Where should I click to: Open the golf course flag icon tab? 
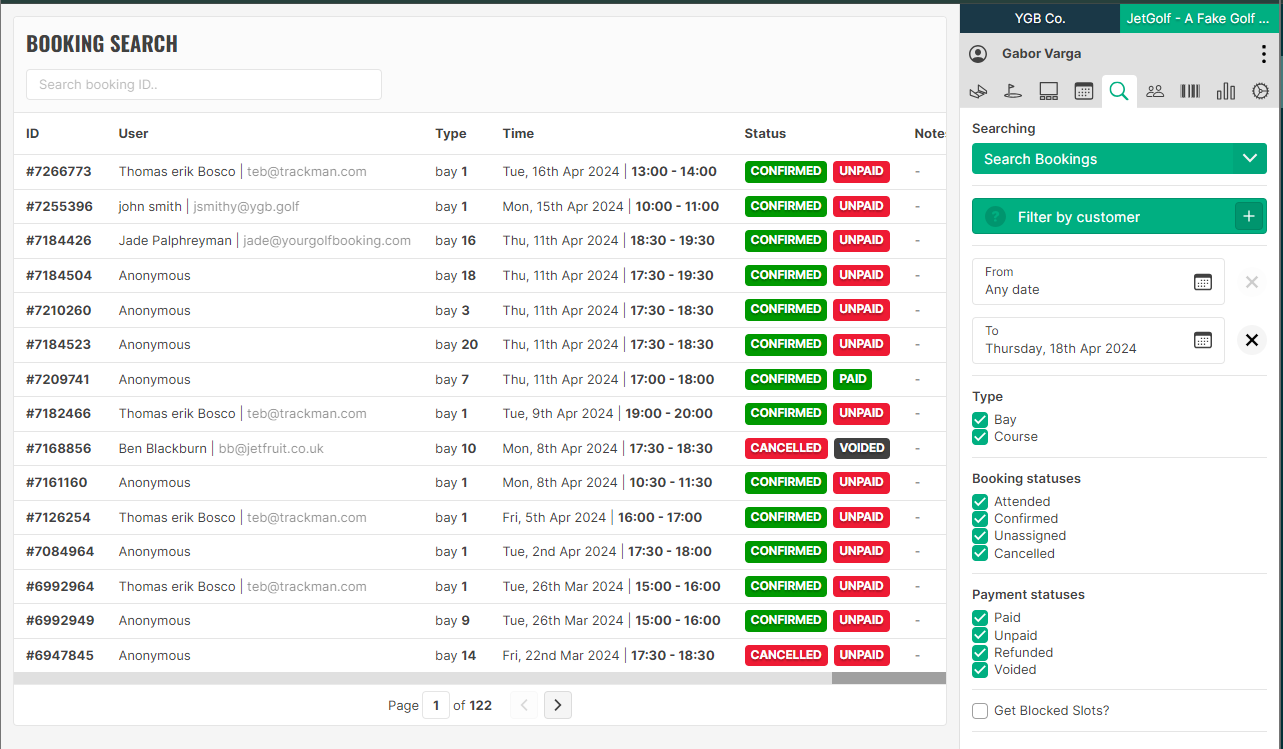[x=1013, y=91]
